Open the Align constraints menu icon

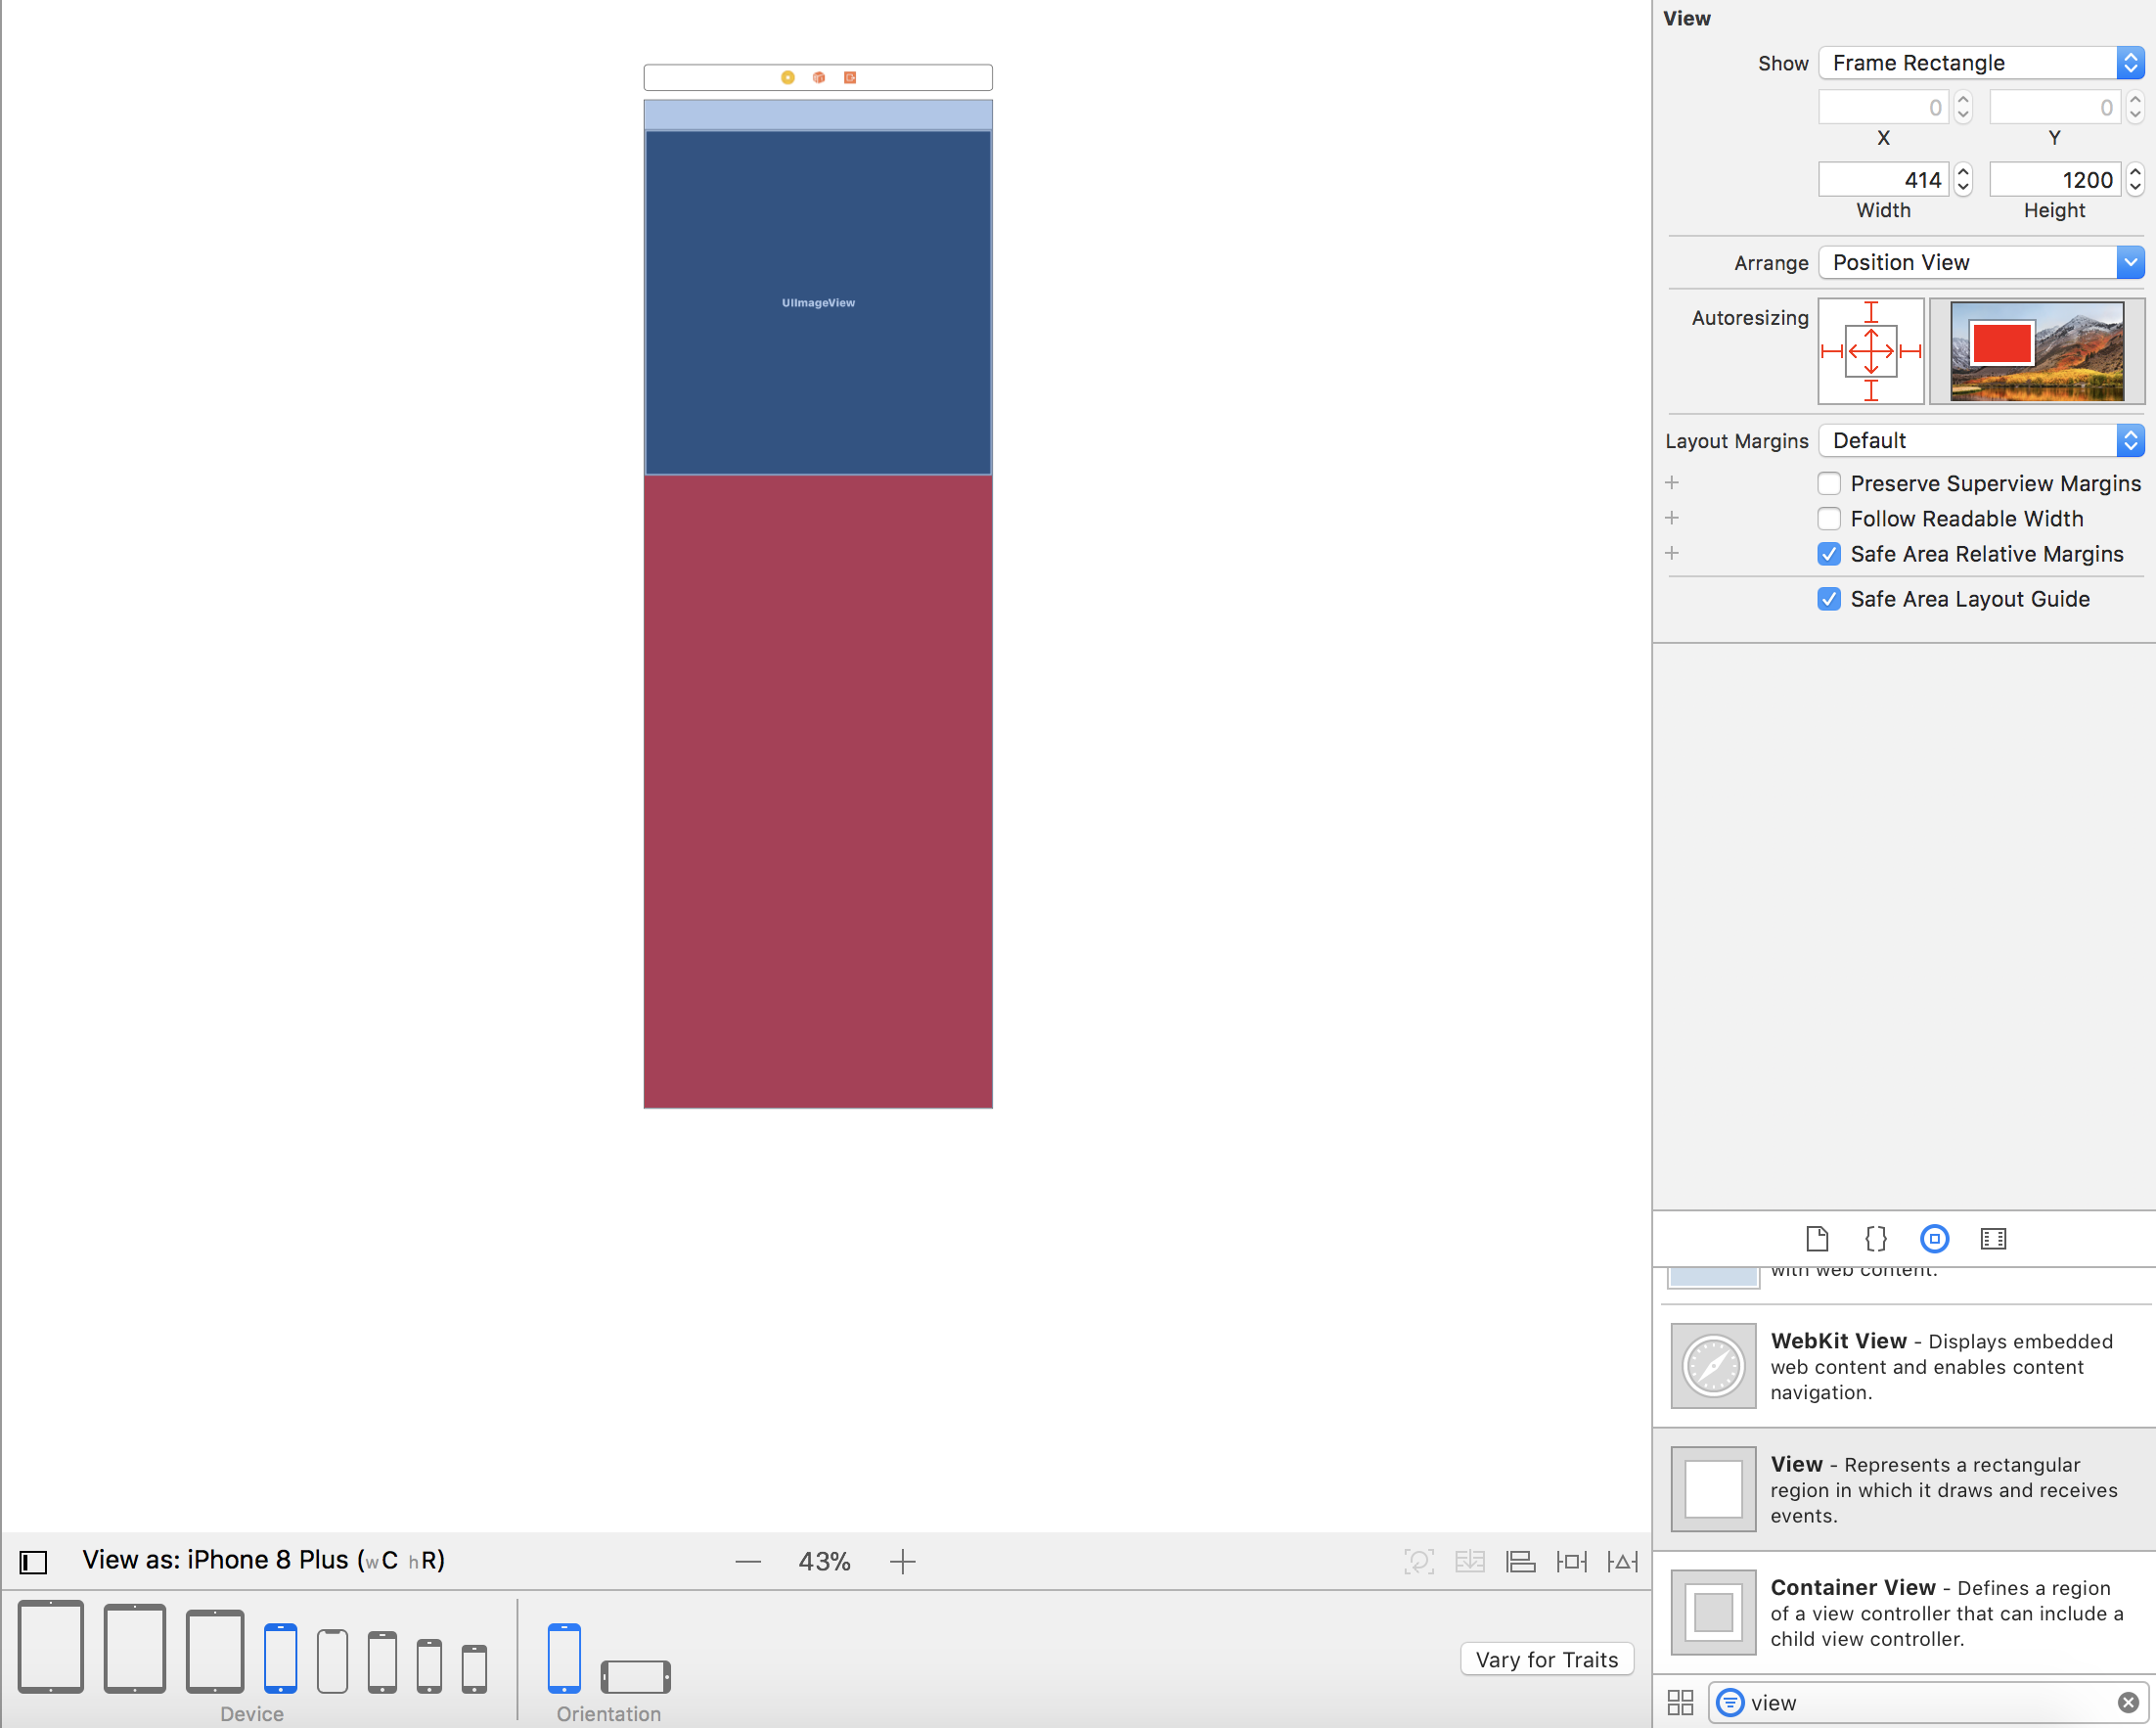click(1520, 1561)
